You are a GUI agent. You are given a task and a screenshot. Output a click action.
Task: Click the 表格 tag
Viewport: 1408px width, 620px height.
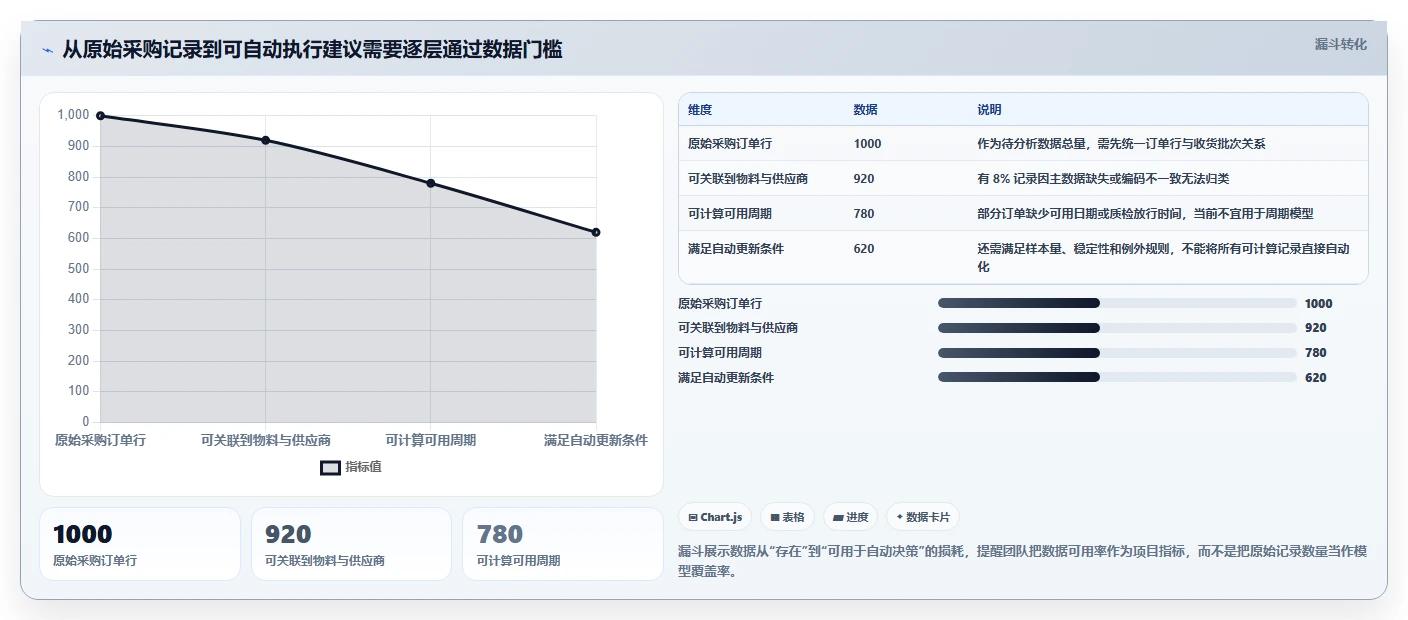tap(787, 517)
